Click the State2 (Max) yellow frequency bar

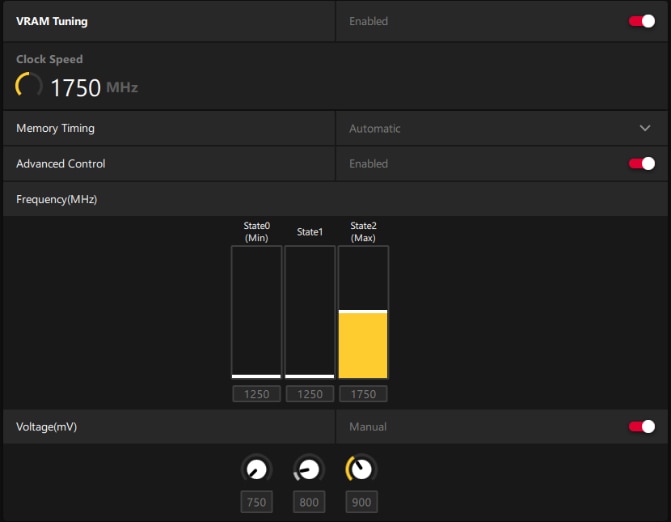363,344
